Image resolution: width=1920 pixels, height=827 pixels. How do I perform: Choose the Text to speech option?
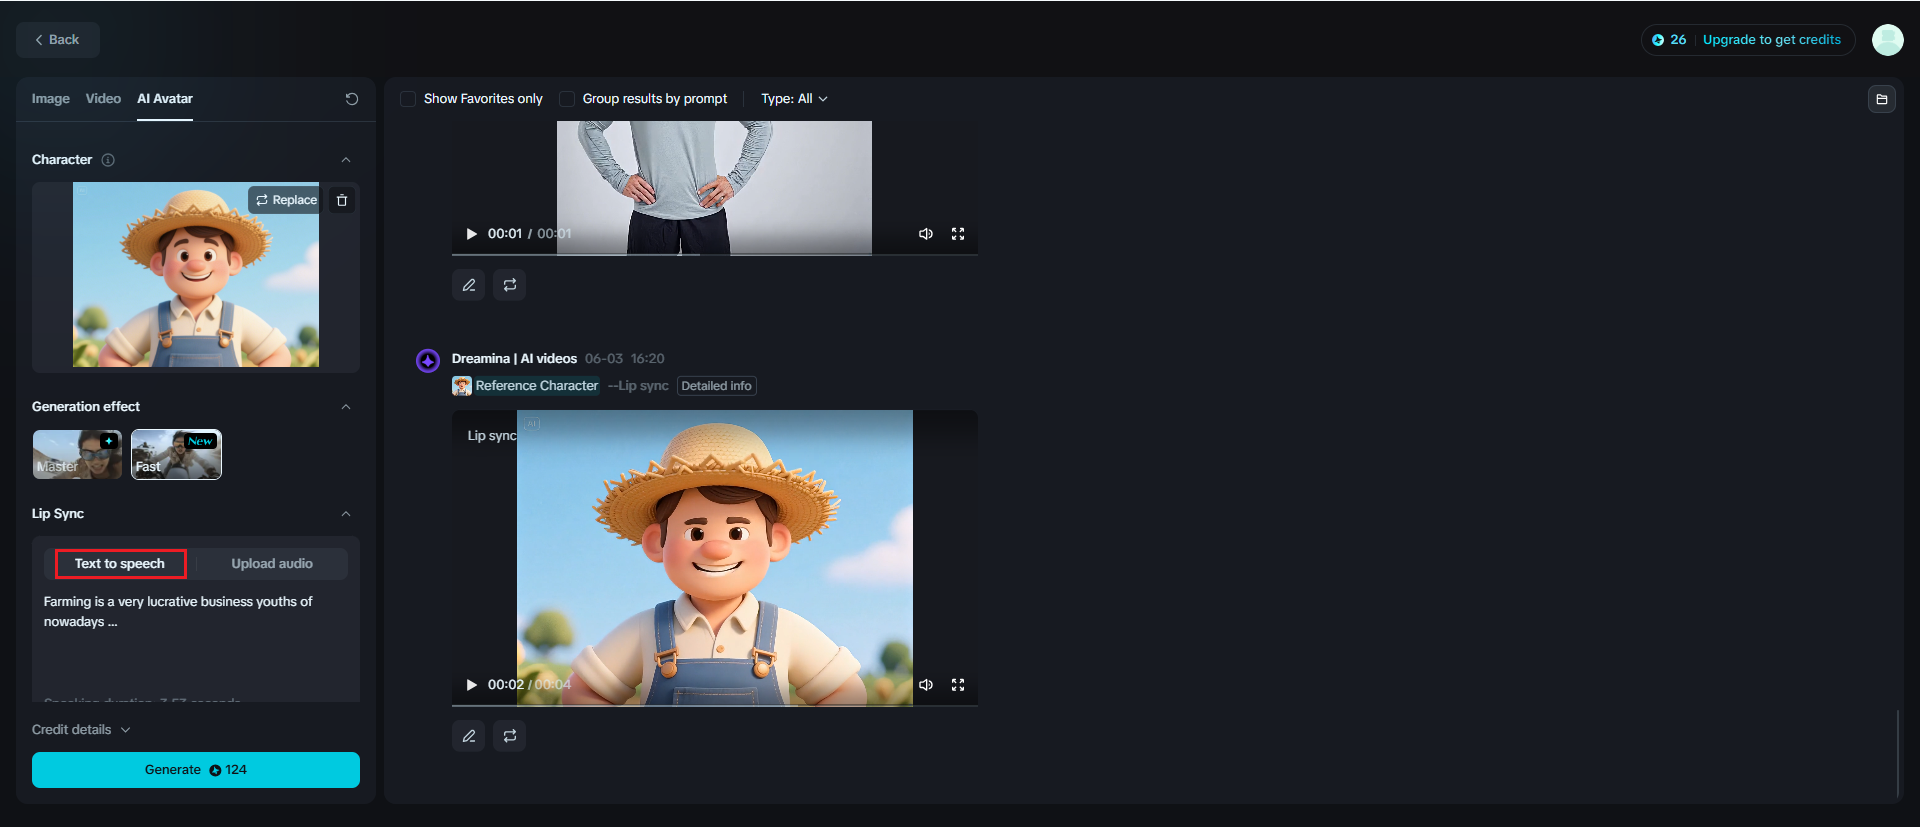point(120,564)
